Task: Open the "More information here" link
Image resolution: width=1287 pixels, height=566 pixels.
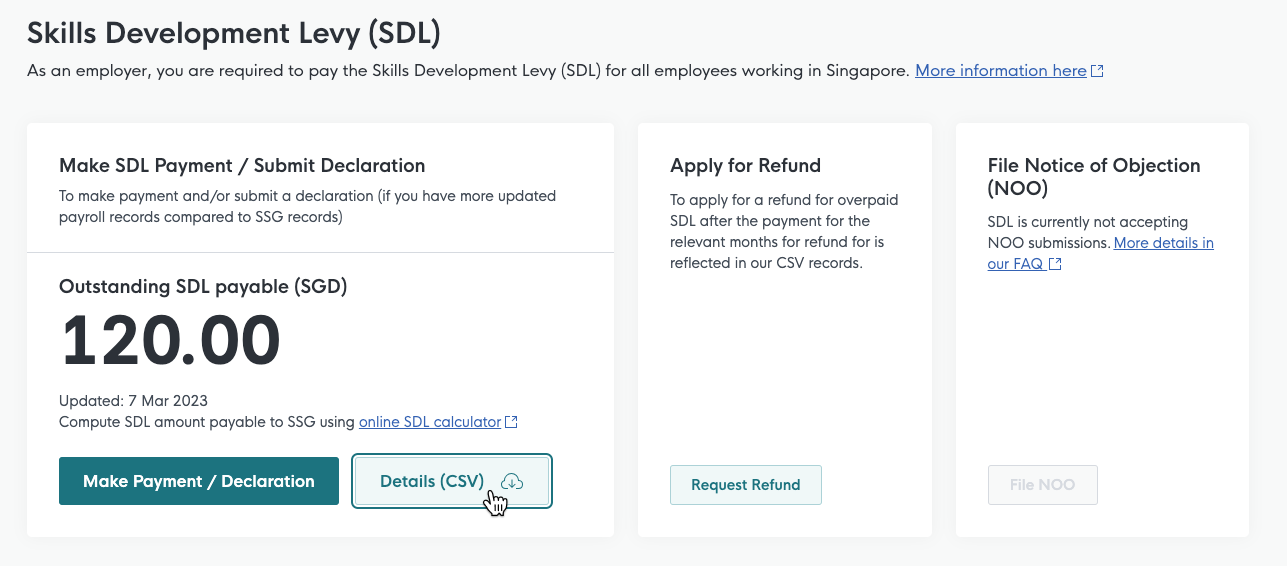Action: [x=1000, y=71]
